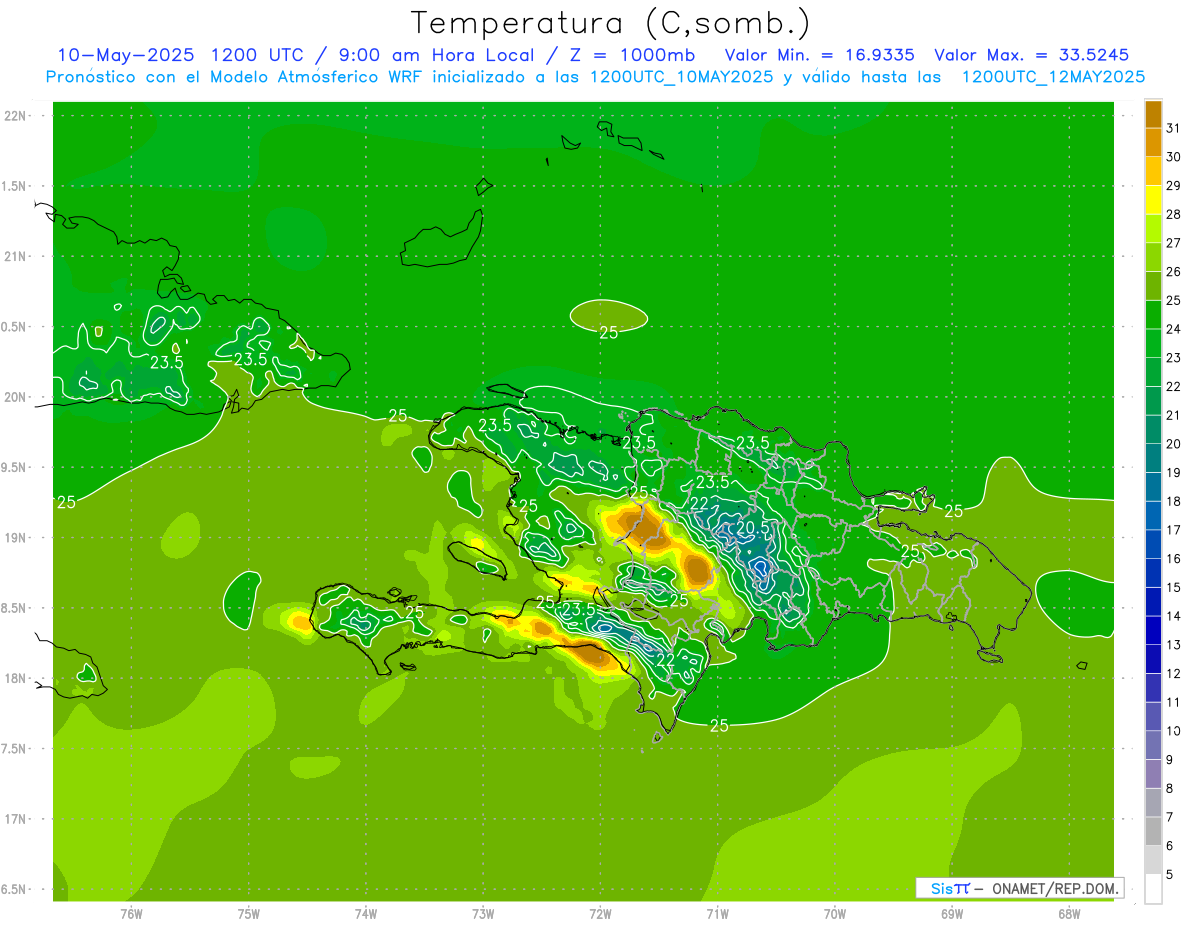Viewport: 1200px width, 927px height.
Task: Click the SisTT ONAMET/REP.DOM. logo box
Action: tap(1020, 888)
